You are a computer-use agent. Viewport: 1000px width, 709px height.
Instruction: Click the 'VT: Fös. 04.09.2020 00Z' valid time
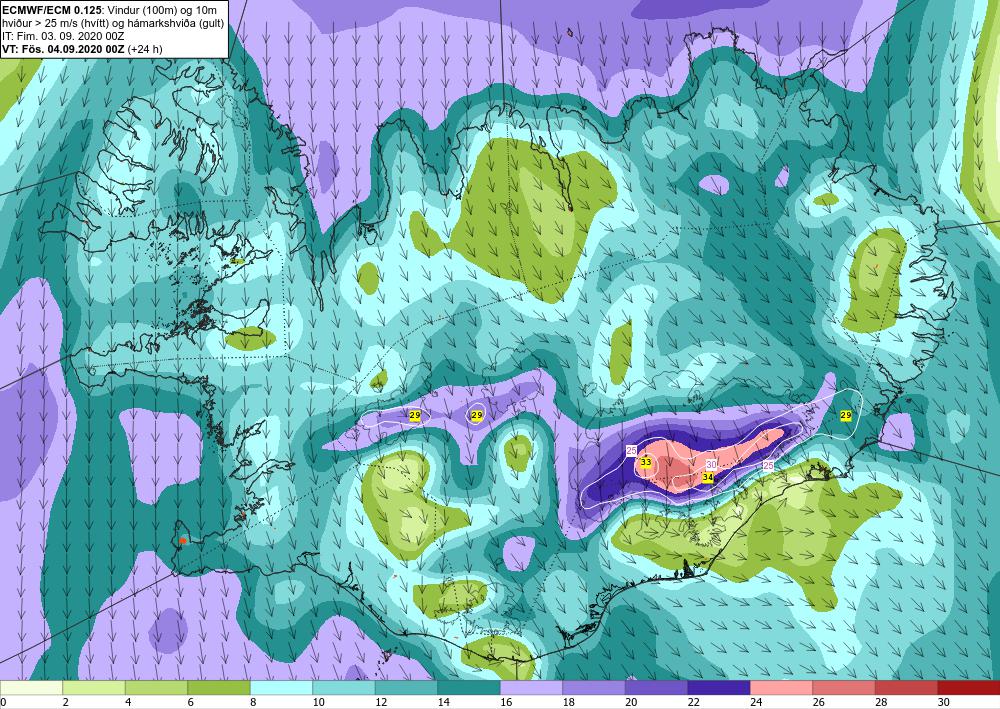64,49
